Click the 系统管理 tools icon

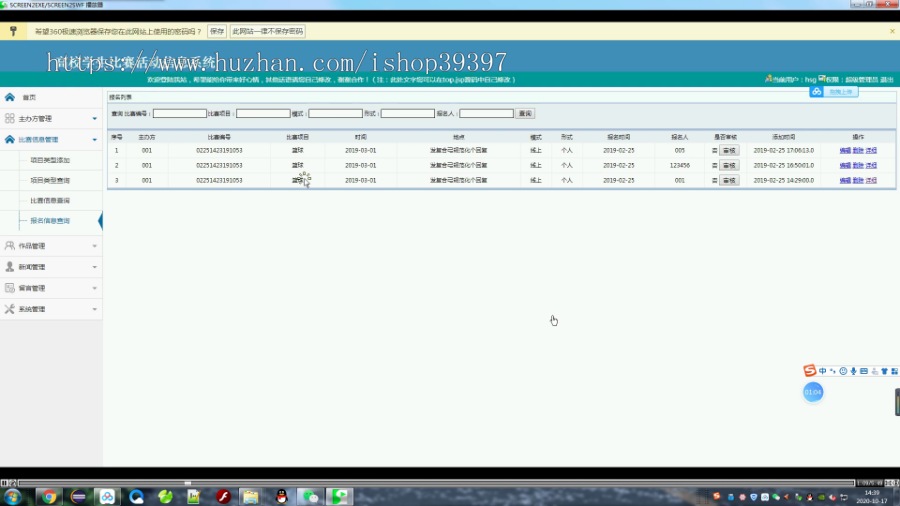coord(10,309)
